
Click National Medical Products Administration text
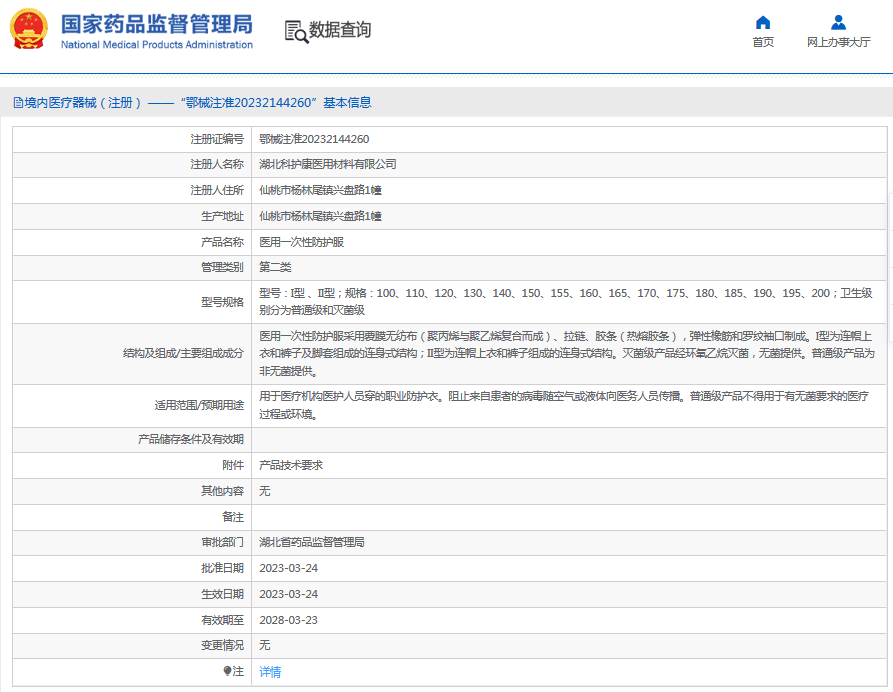(x=157, y=44)
